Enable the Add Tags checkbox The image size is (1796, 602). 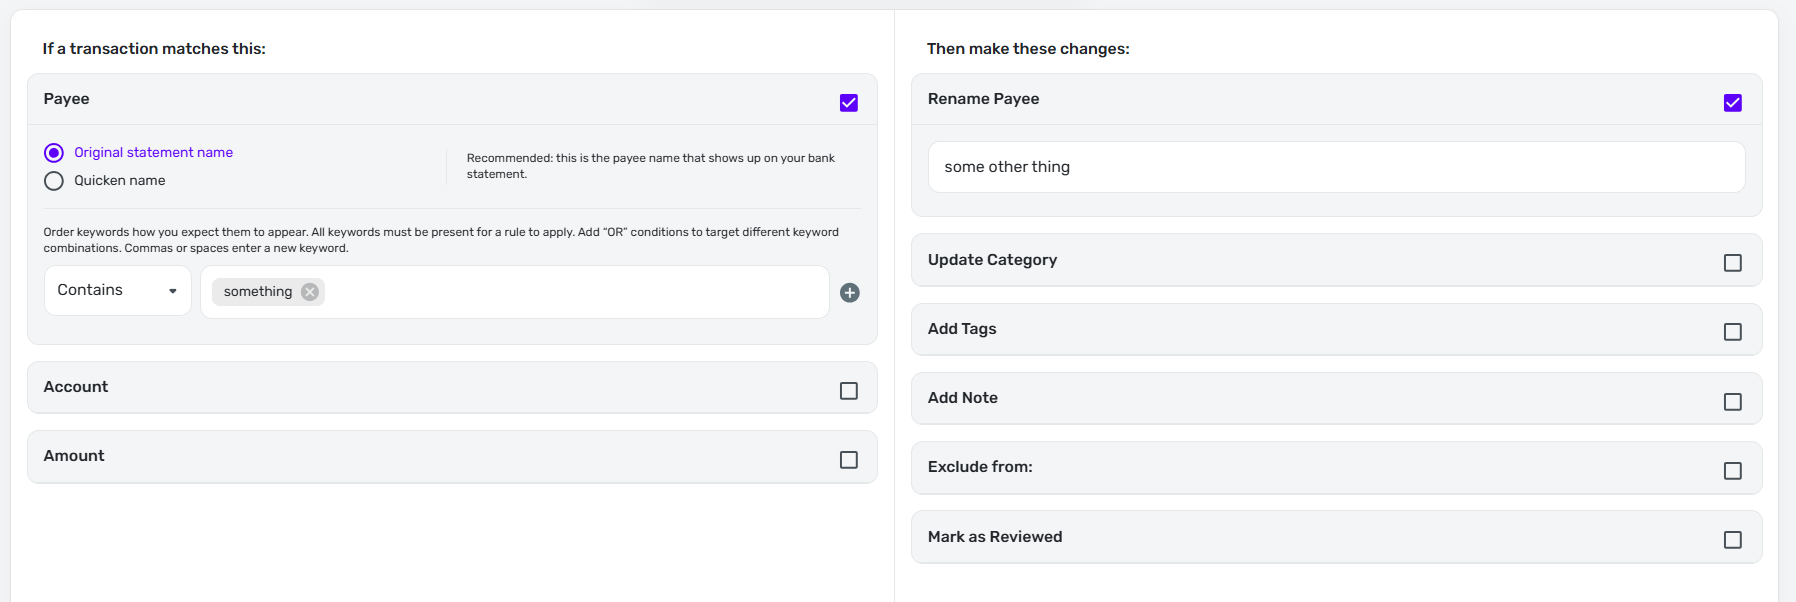(1733, 332)
